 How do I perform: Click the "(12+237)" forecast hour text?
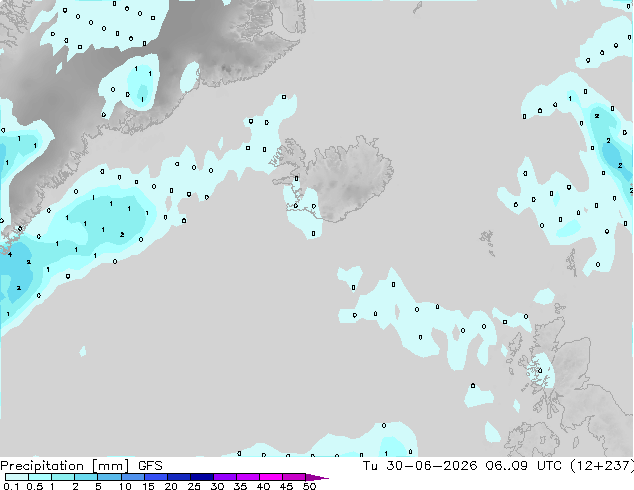[602, 466]
